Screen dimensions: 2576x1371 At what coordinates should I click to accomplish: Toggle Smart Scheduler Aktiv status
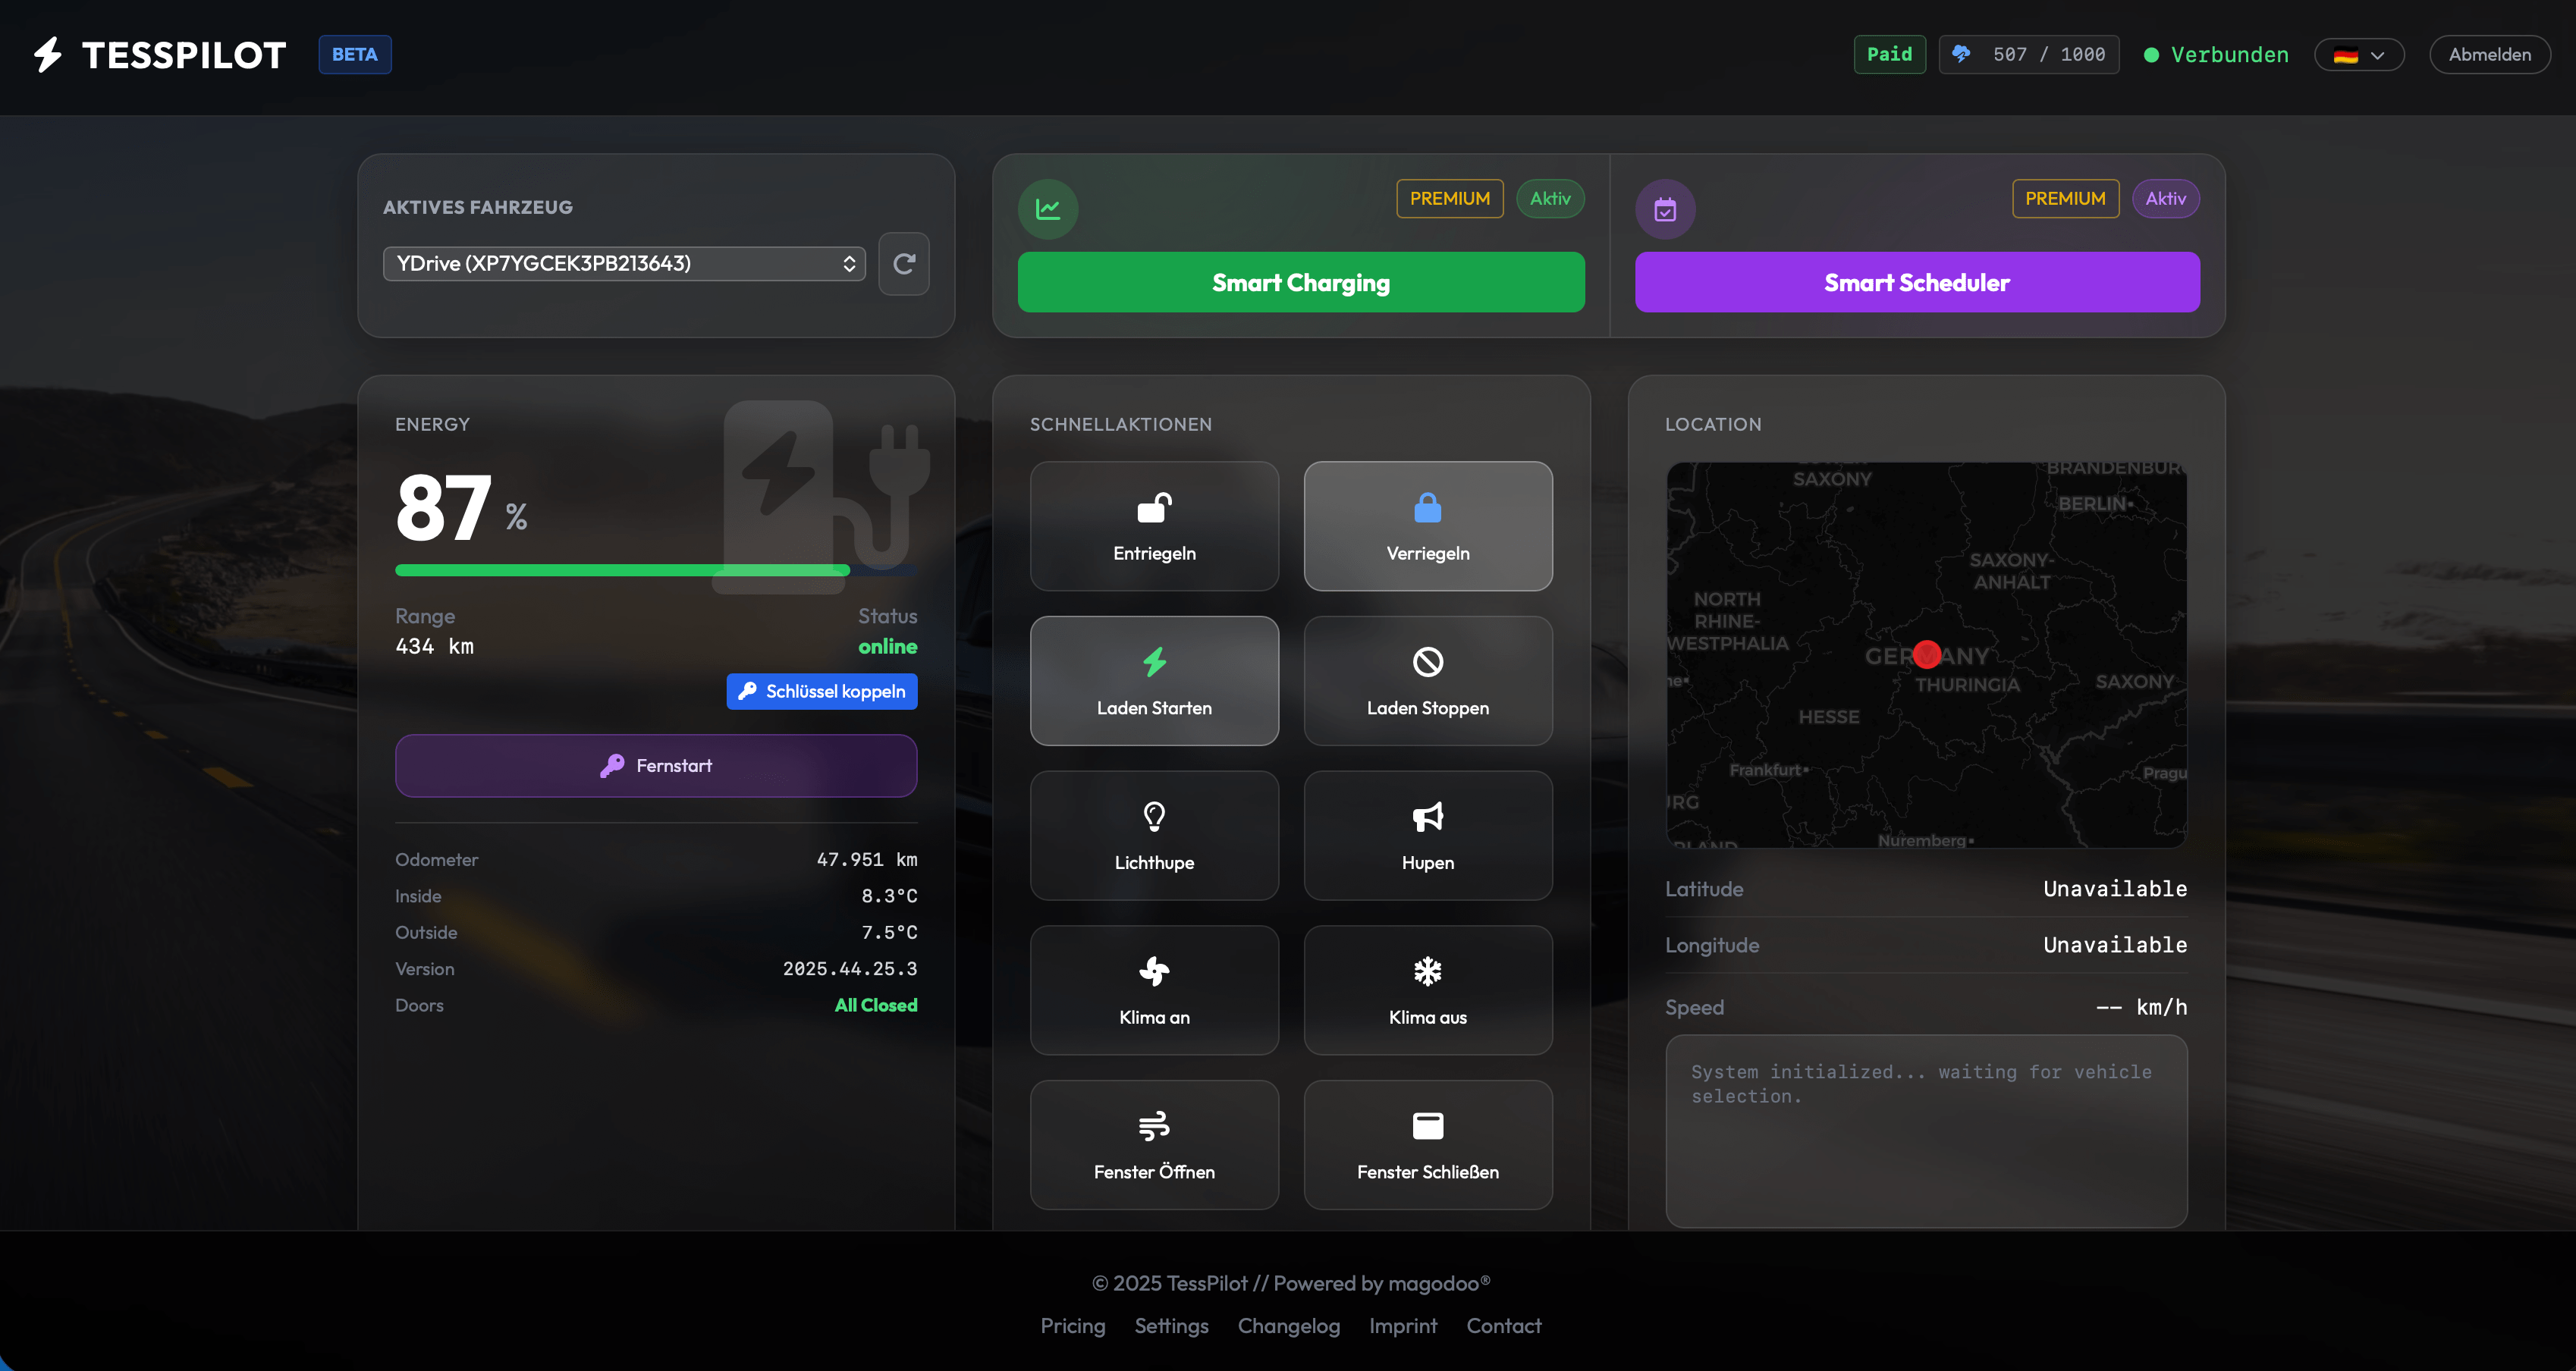tap(2166, 198)
